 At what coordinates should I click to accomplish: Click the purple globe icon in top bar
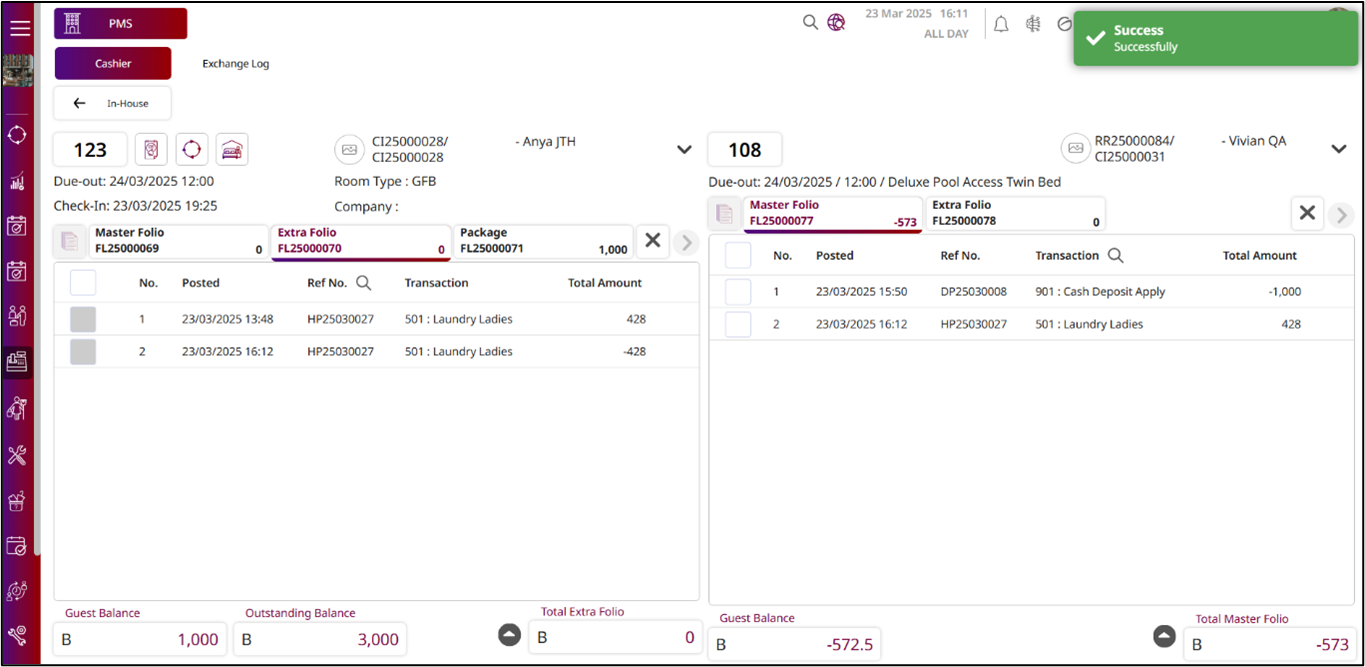(836, 22)
